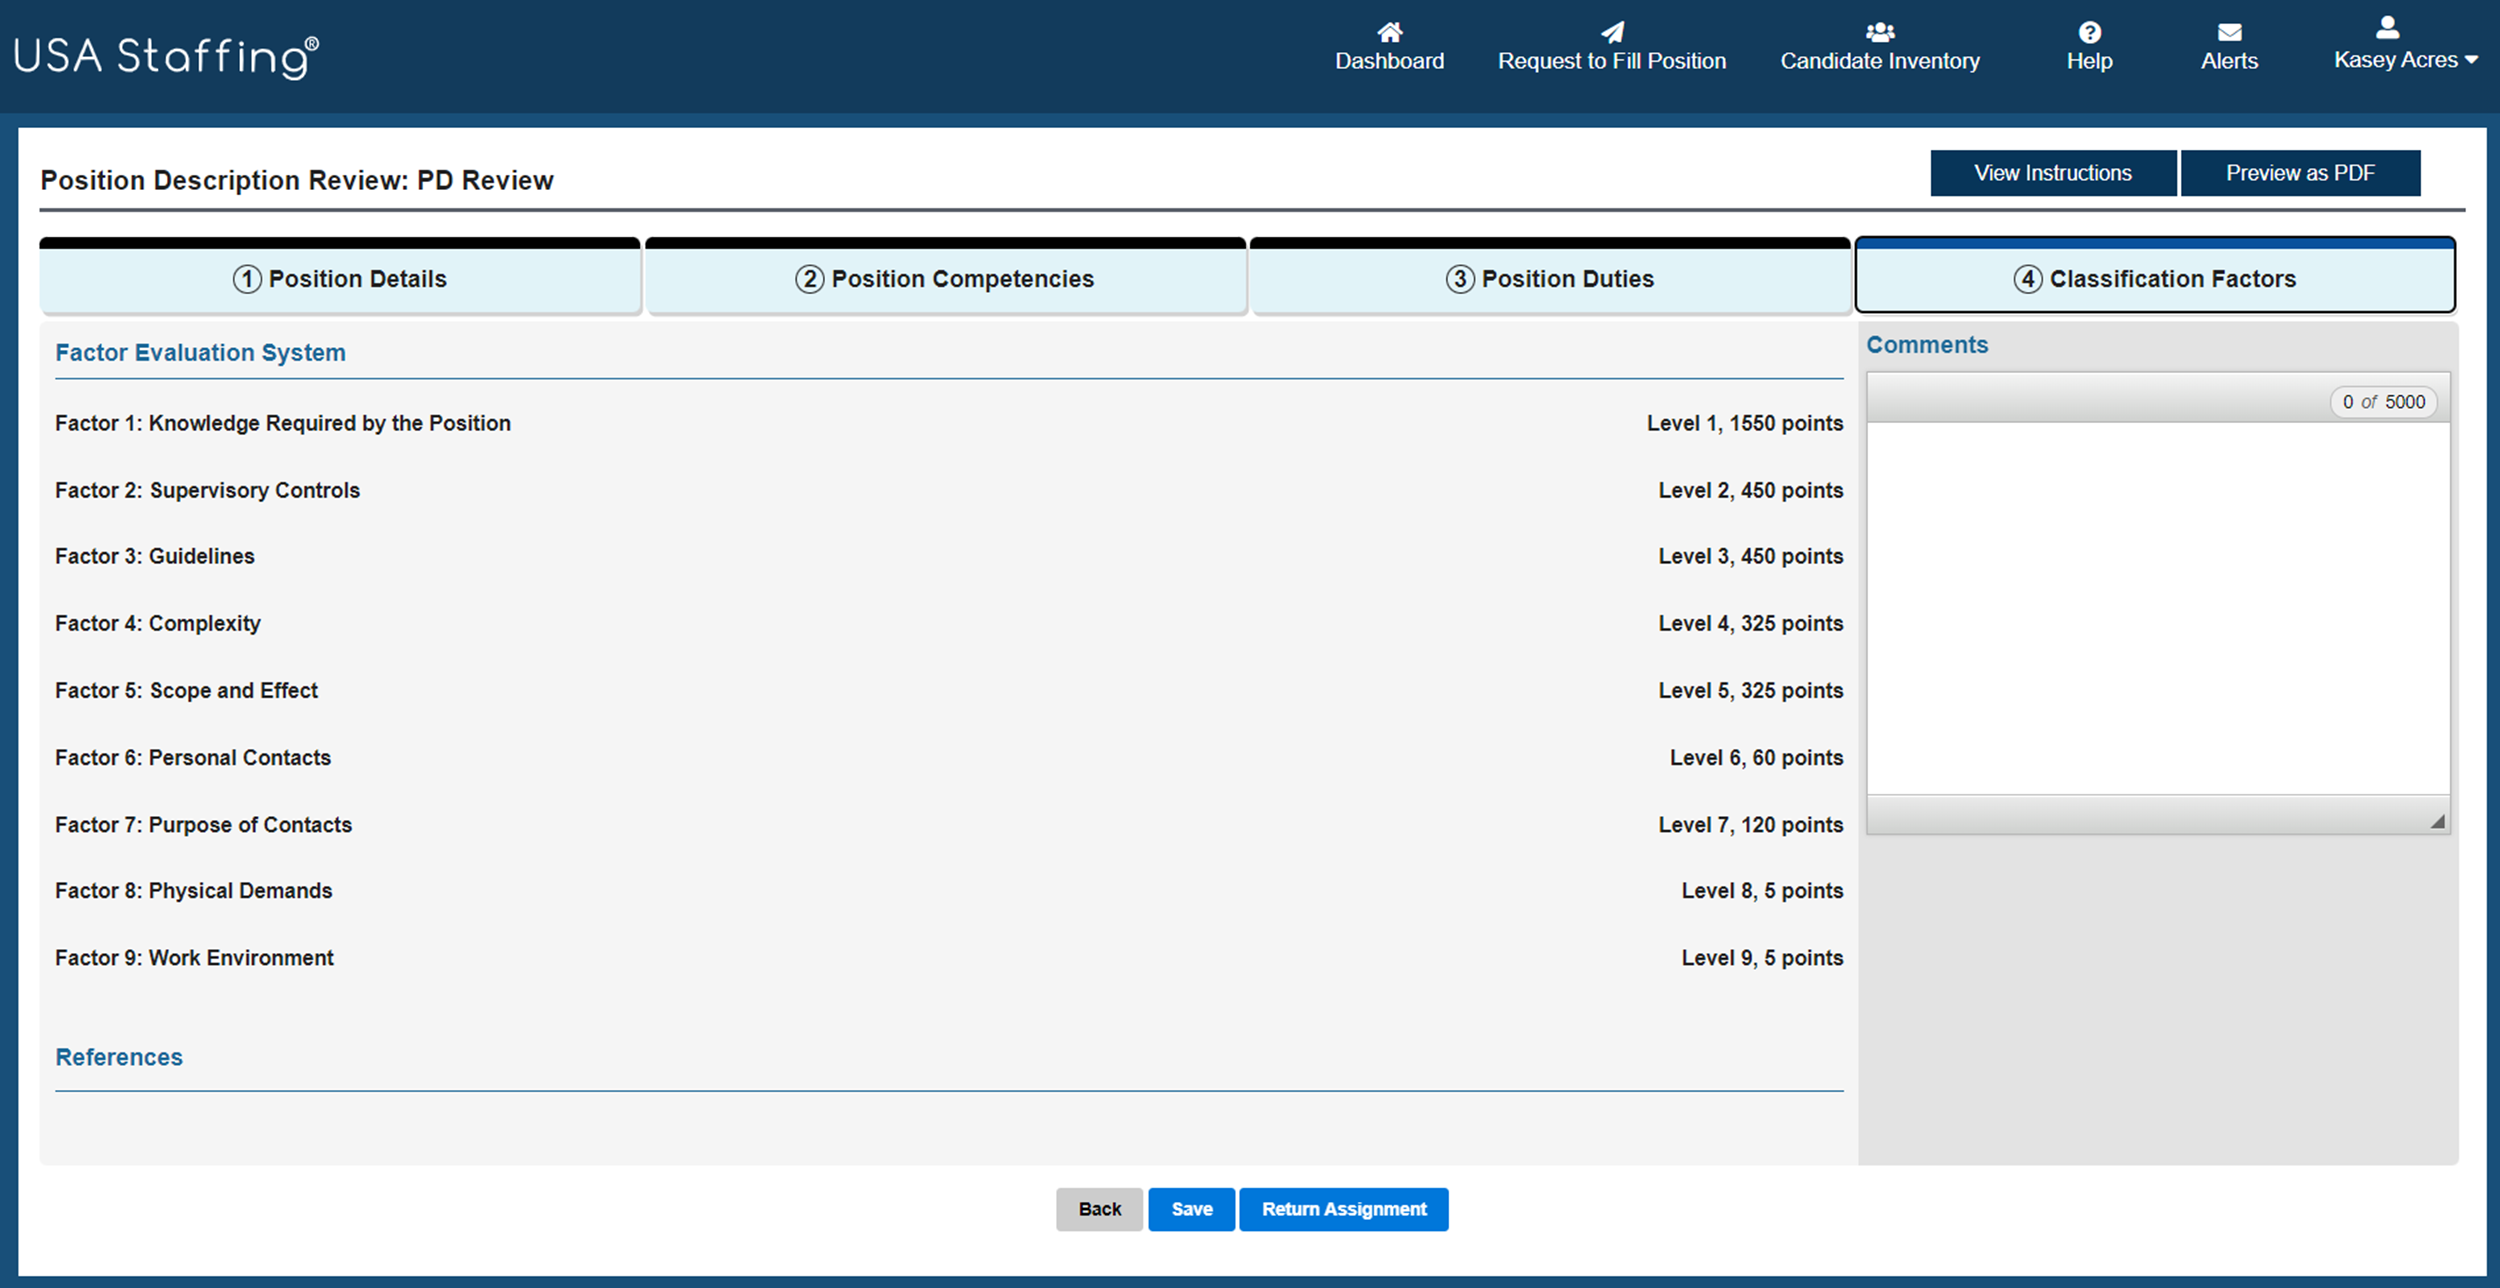
Task: Click the Back button
Action: point(1099,1209)
